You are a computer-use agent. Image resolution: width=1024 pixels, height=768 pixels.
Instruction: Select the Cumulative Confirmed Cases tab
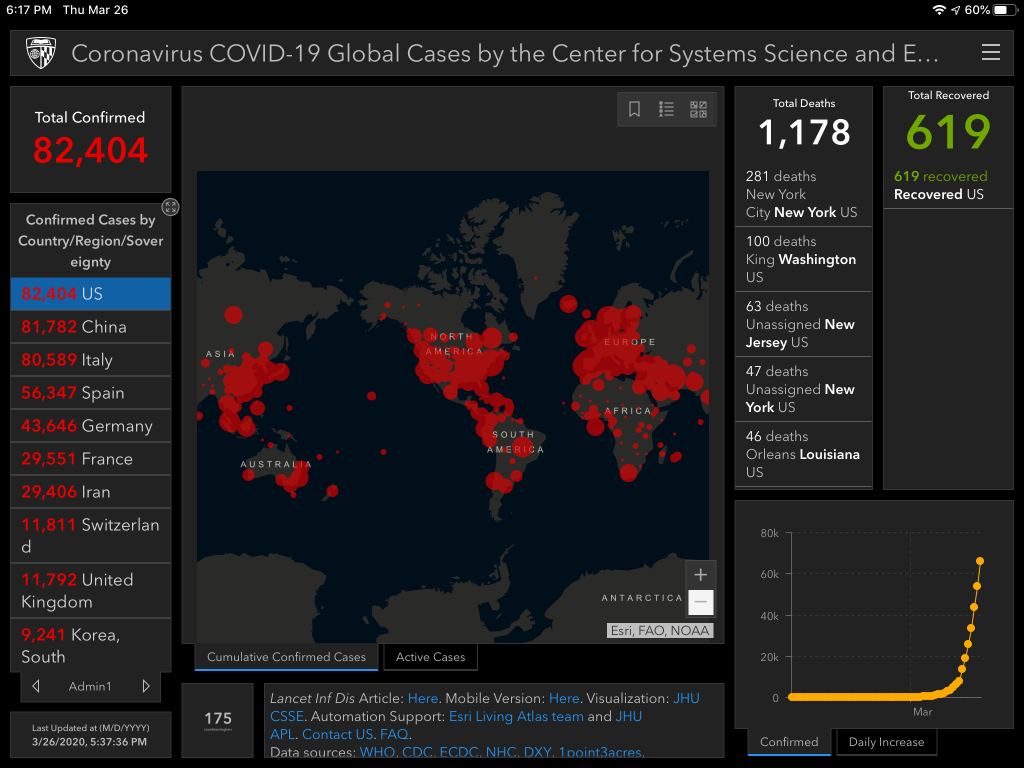[x=286, y=657]
